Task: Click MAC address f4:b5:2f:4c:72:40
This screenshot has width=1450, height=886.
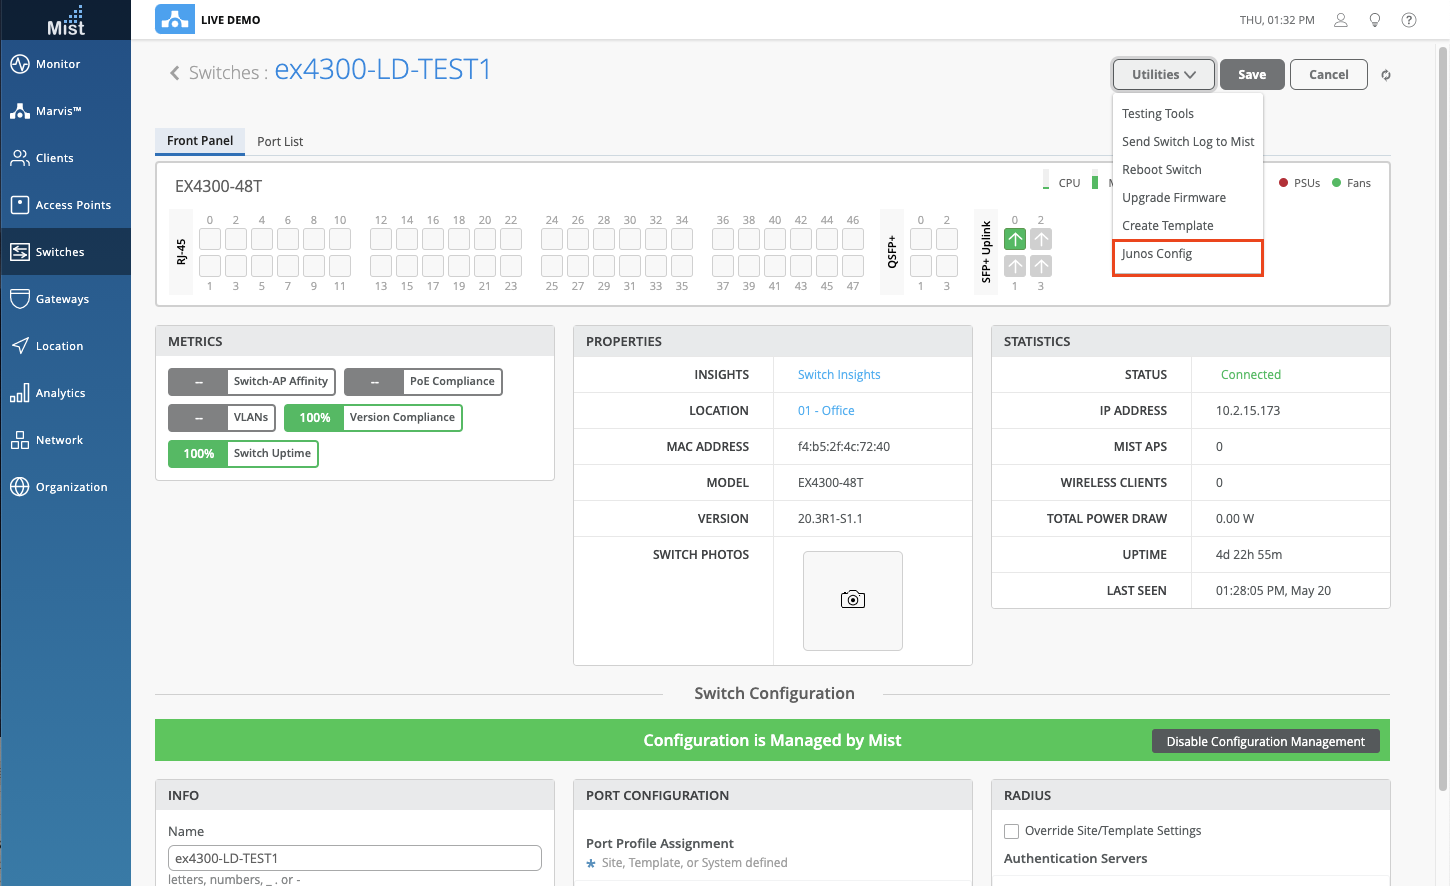Action: (x=844, y=447)
